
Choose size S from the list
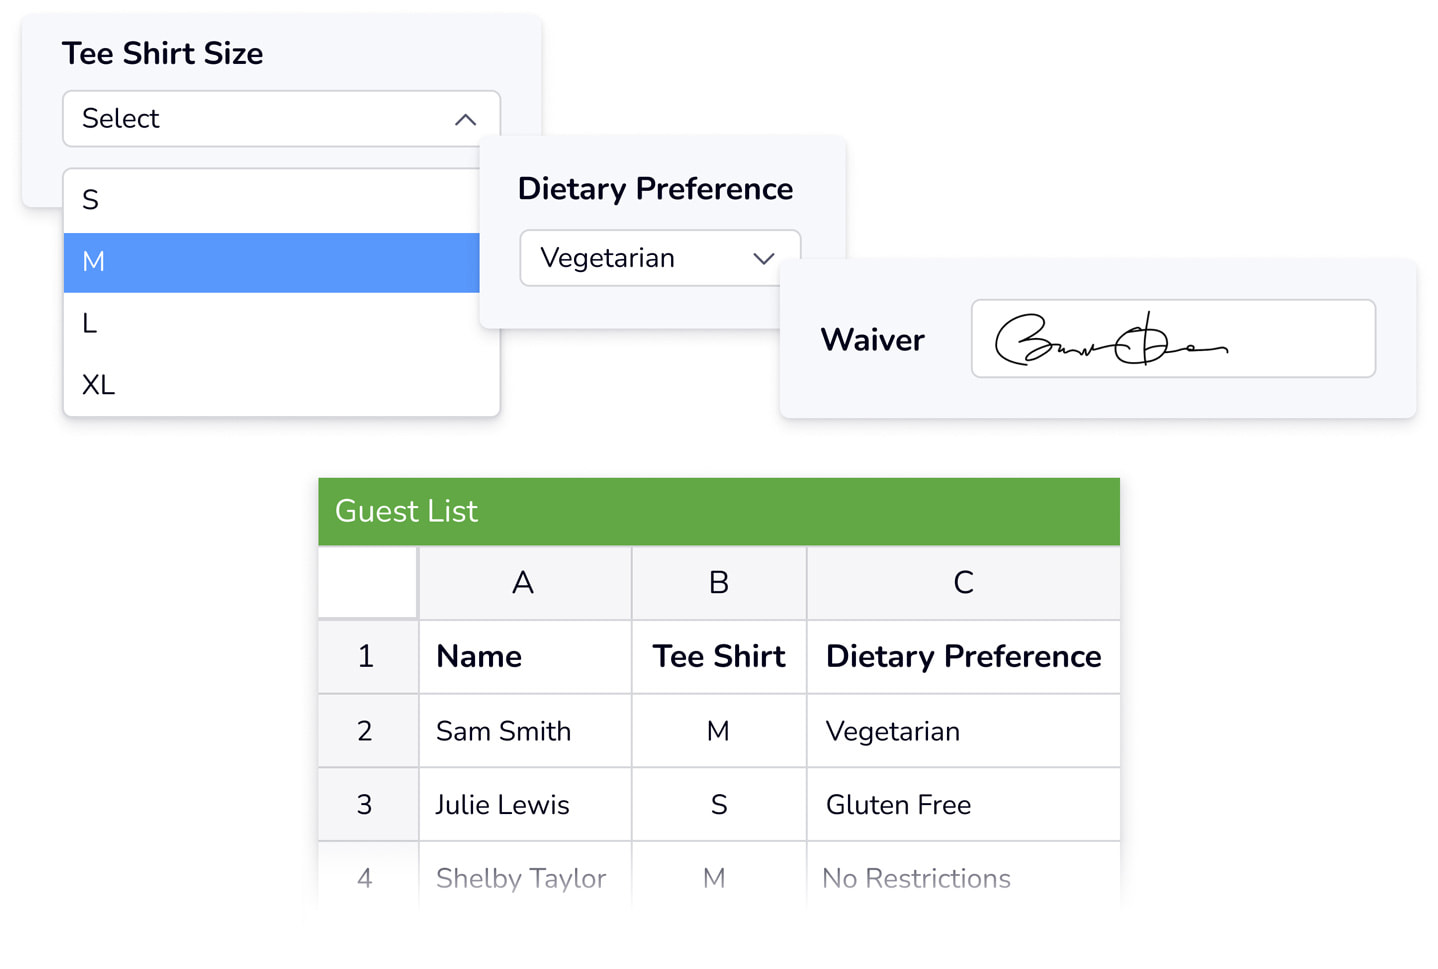[x=271, y=201]
